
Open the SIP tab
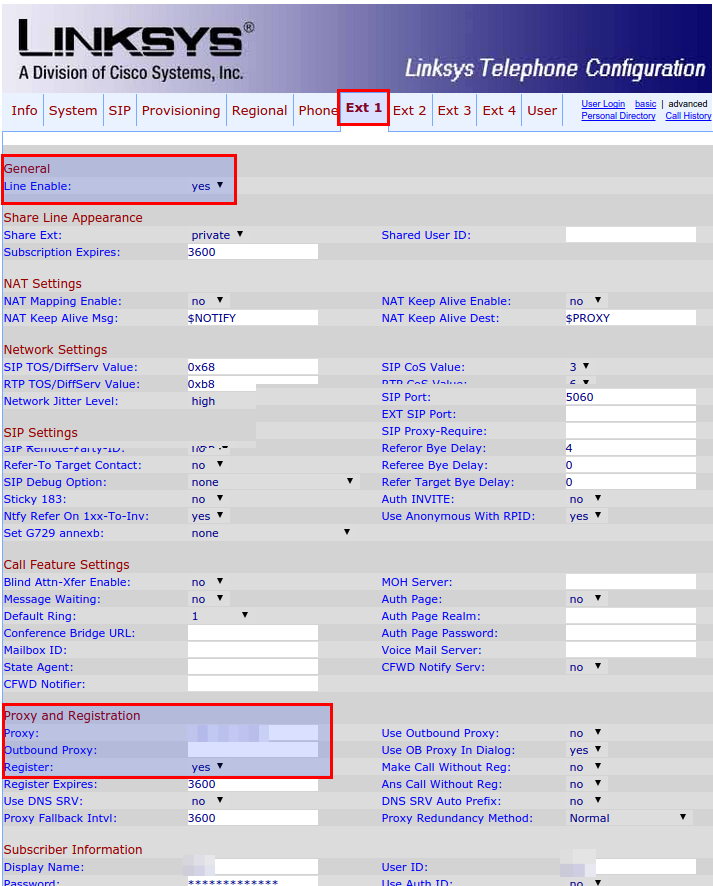click(120, 111)
